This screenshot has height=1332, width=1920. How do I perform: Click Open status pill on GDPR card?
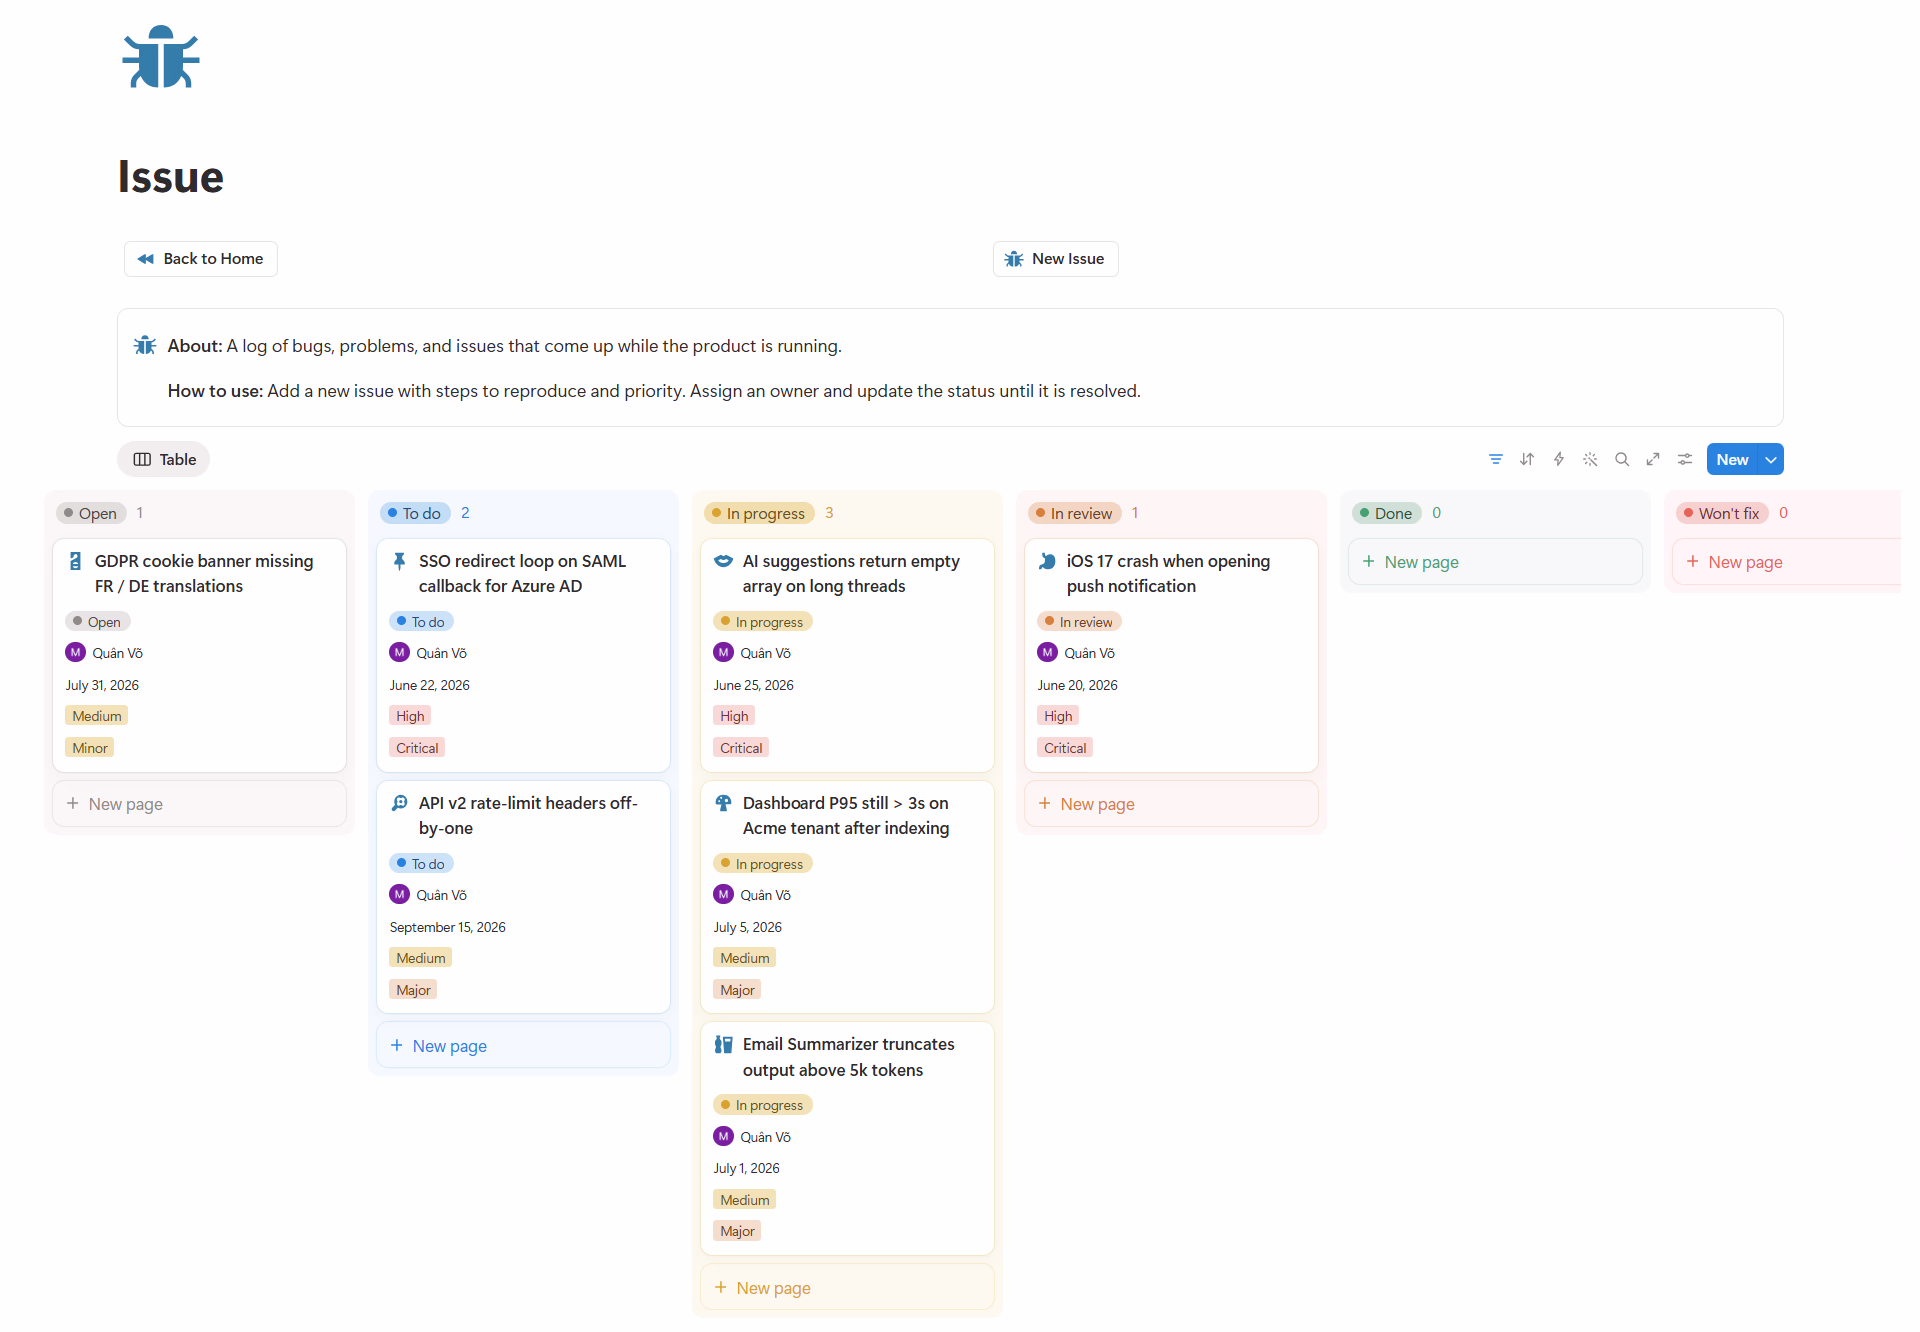(x=98, y=622)
